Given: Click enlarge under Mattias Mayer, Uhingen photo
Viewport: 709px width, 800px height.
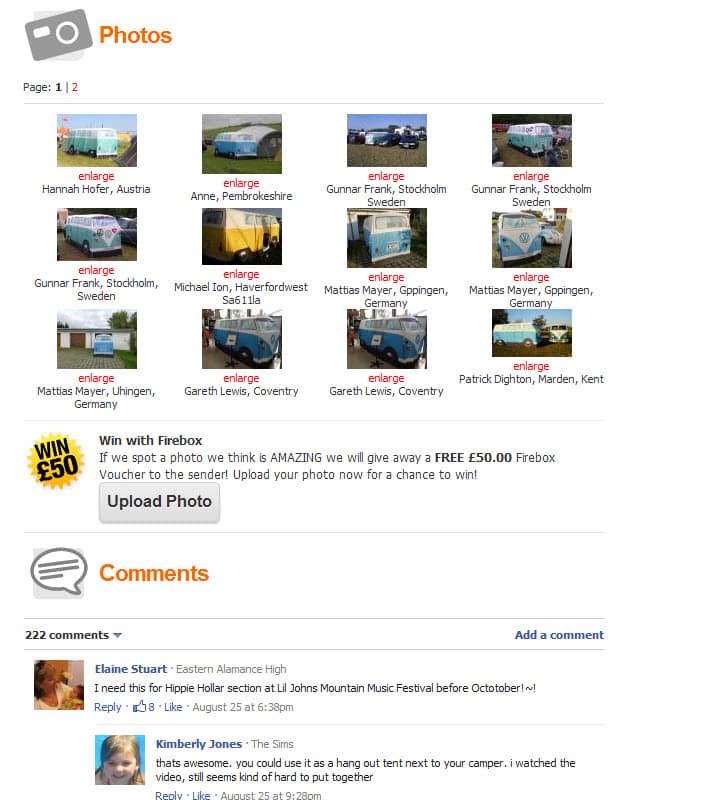Looking at the screenshot, I should pos(96,378).
